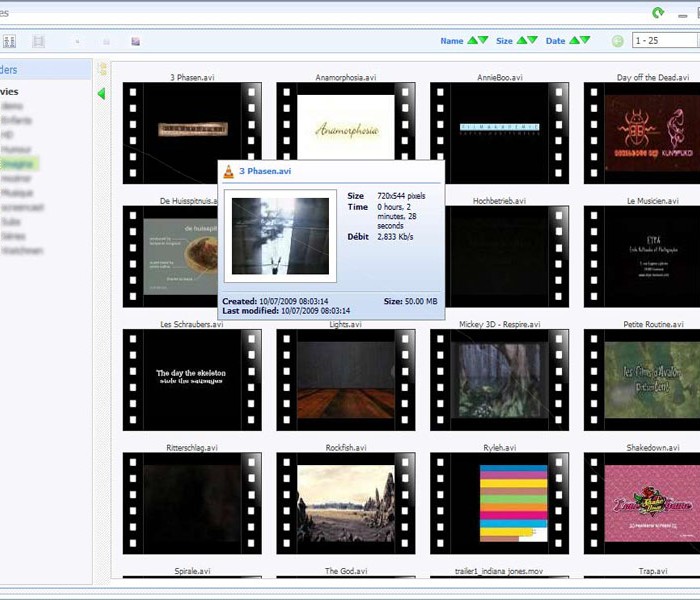Click the round green previous page icon

tap(617, 41)
